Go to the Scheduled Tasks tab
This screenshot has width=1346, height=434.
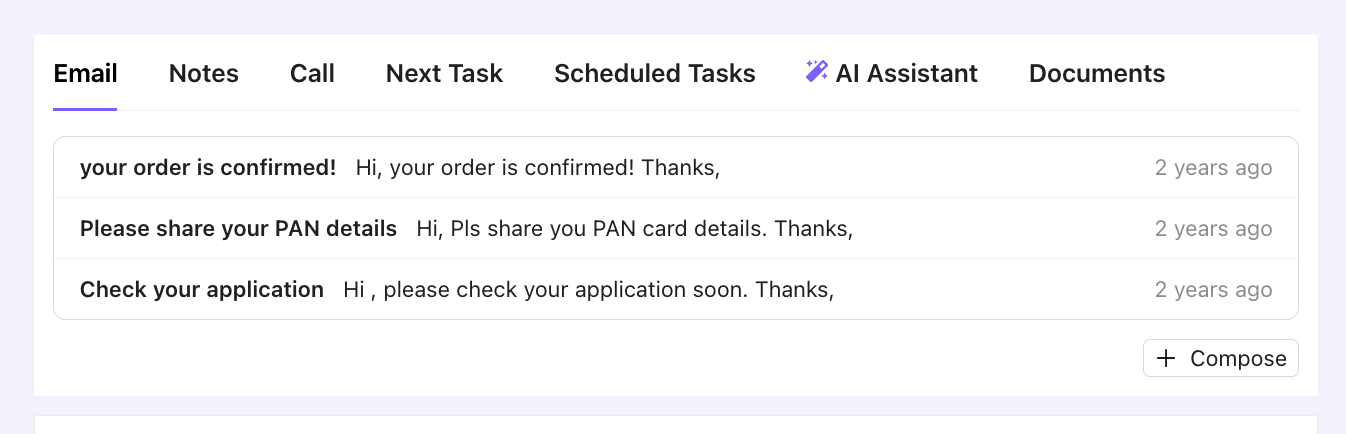coord(655,74)
